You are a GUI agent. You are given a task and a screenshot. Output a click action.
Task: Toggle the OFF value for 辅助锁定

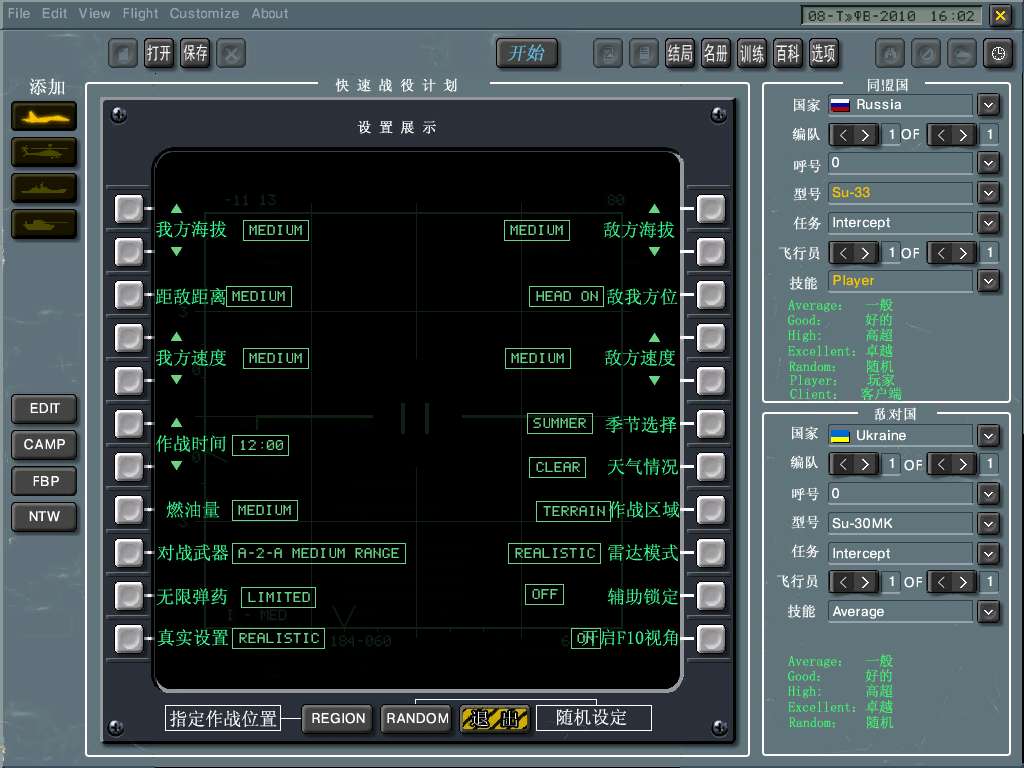[x=544, y=594]
